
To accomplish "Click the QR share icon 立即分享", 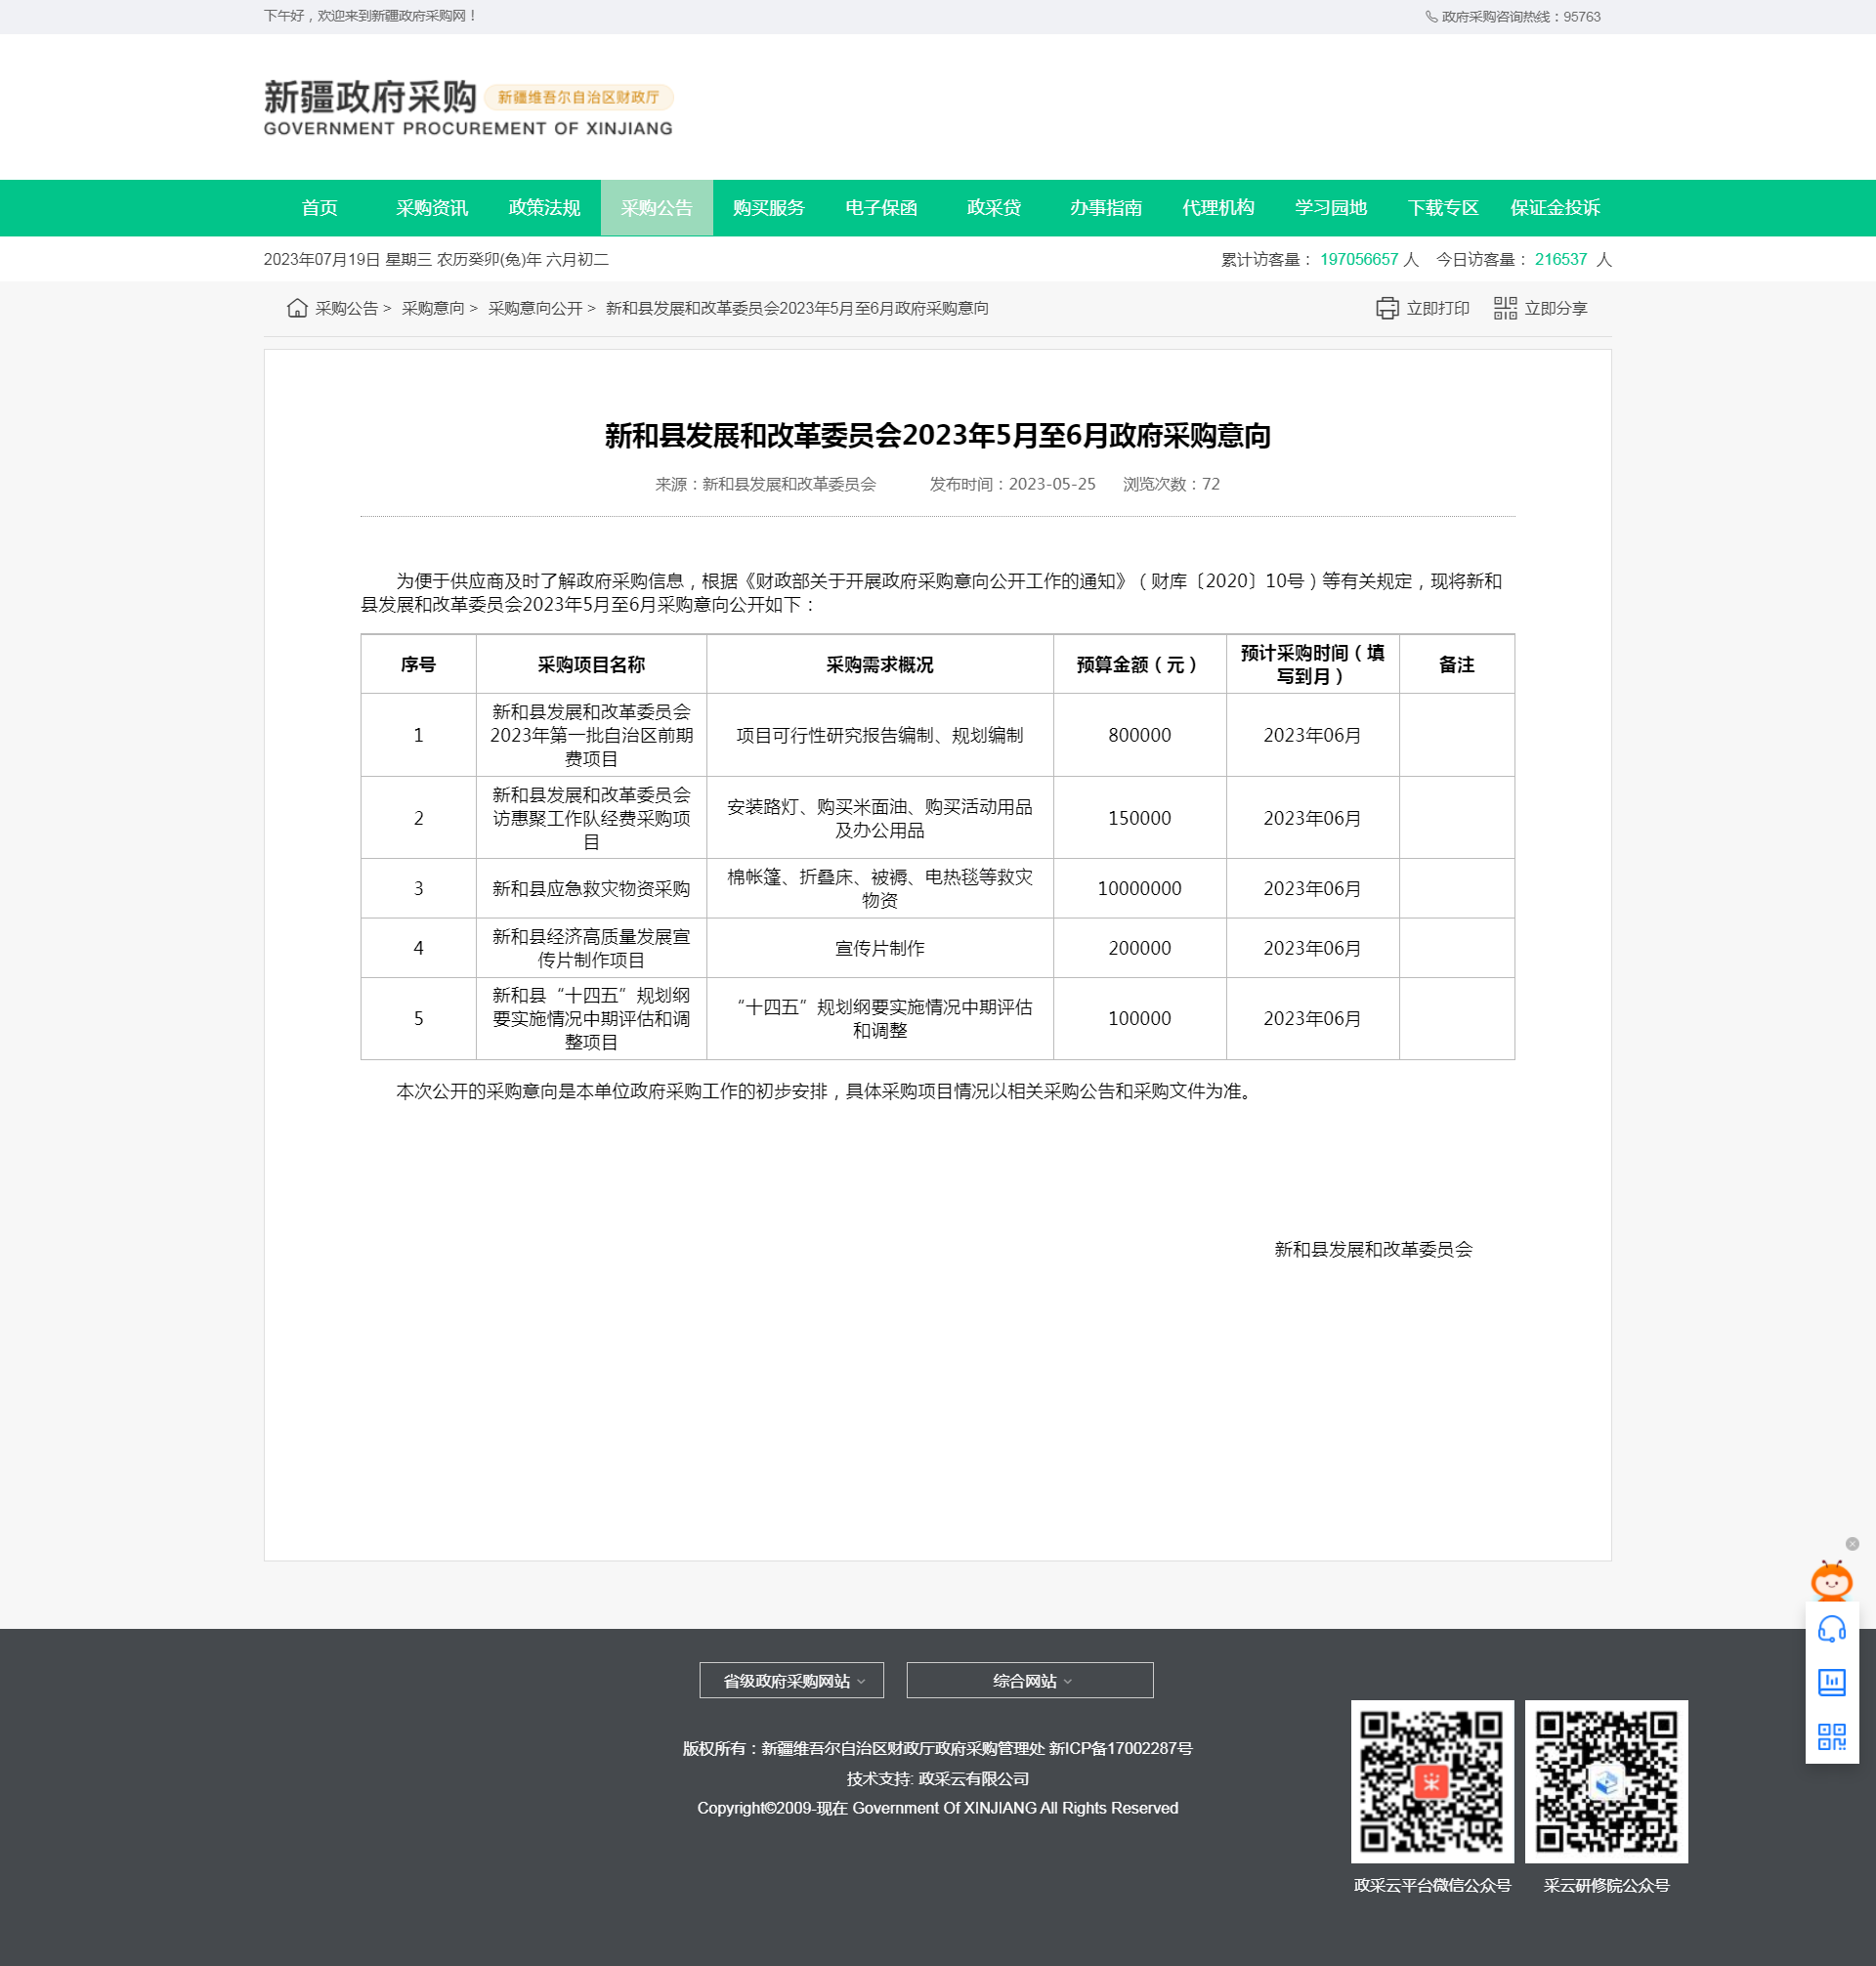I will (x=1505, y=308).
